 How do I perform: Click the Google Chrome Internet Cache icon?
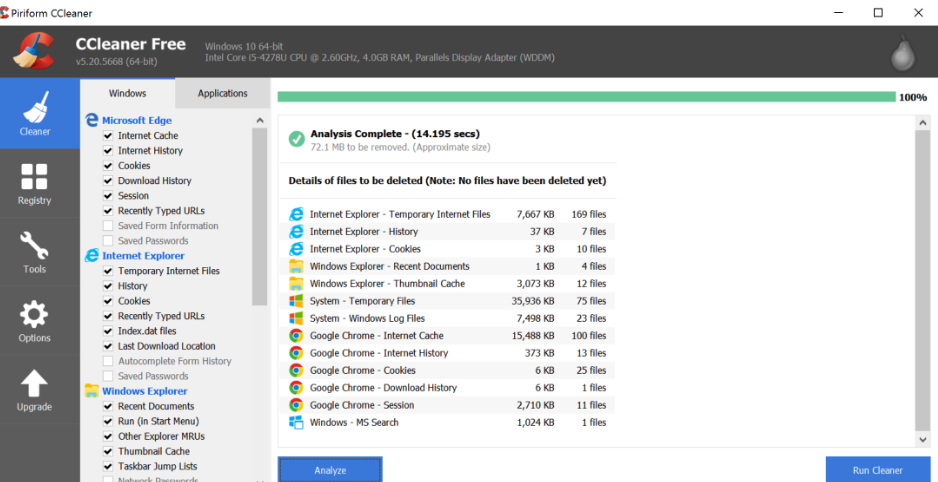[x=296, y=336]
